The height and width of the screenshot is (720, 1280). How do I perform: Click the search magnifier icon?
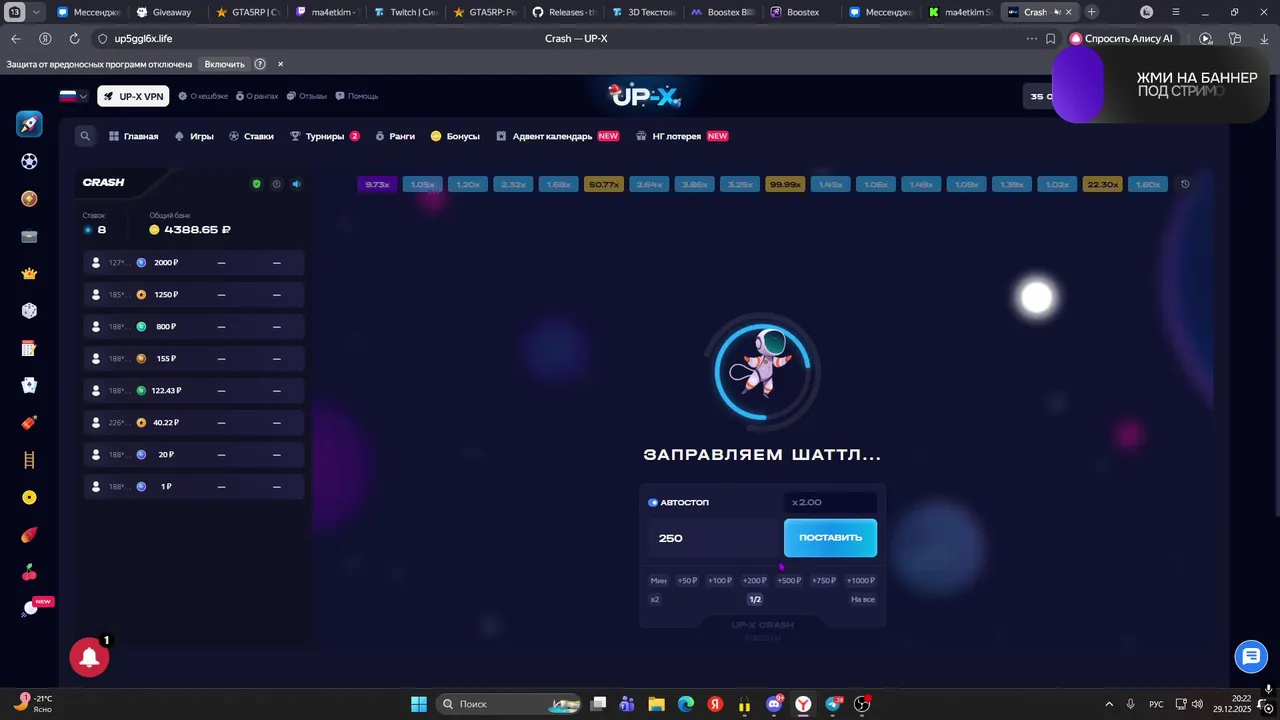click(x=85, y=136)
